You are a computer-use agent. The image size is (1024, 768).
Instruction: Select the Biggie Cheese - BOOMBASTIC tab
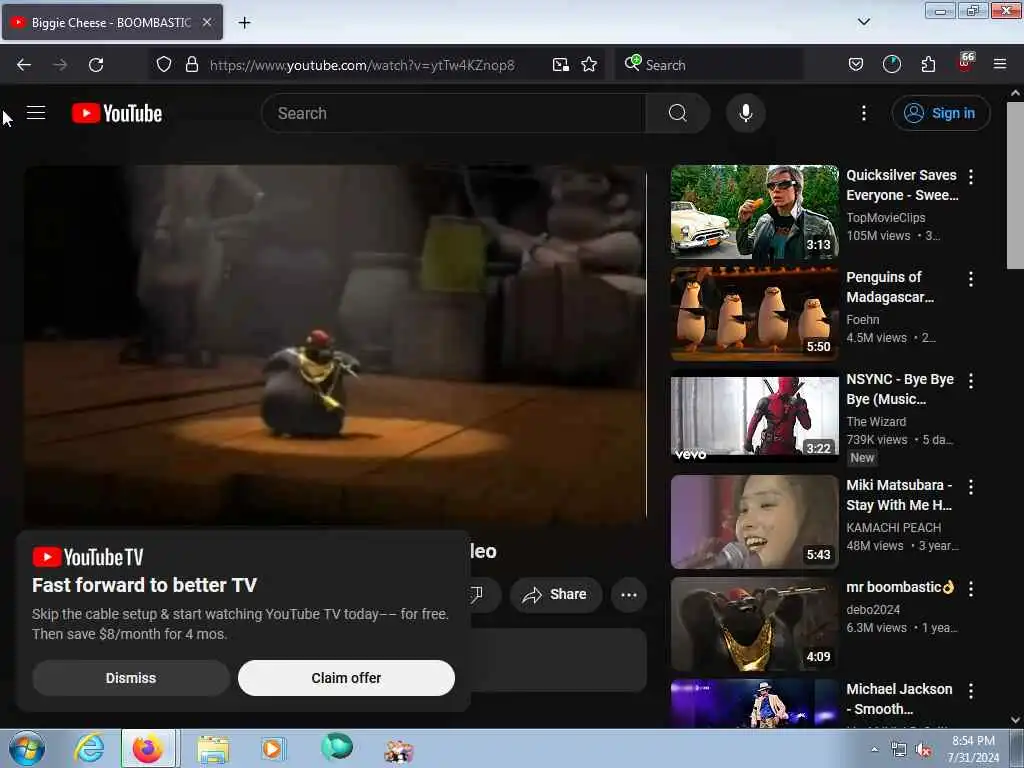[112, 22]
